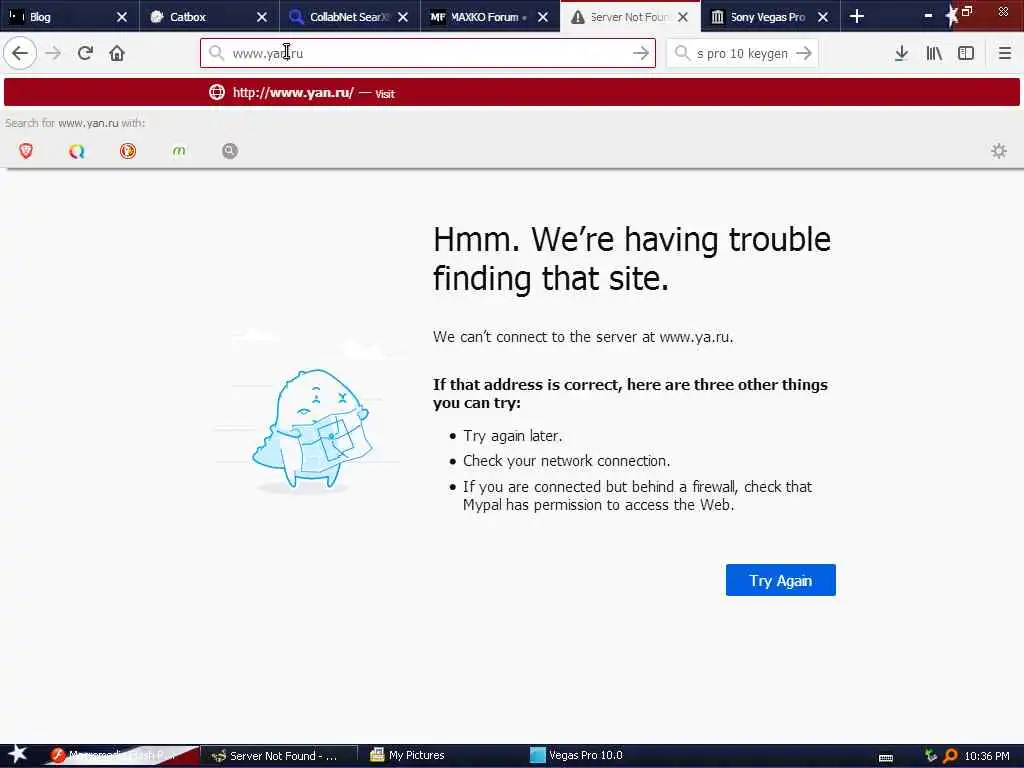
Task: Click the address bar go arrow
Action: coord(641,53)
